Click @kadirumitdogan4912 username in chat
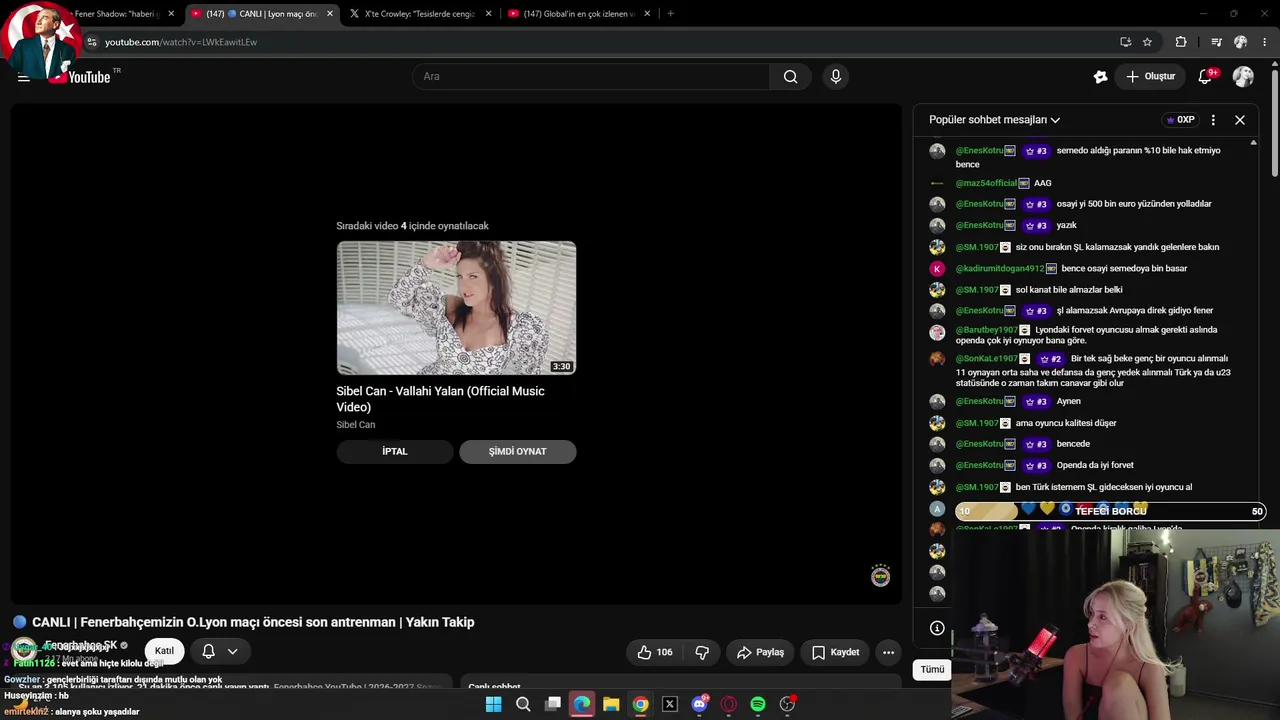 [x=1000, y=268]
